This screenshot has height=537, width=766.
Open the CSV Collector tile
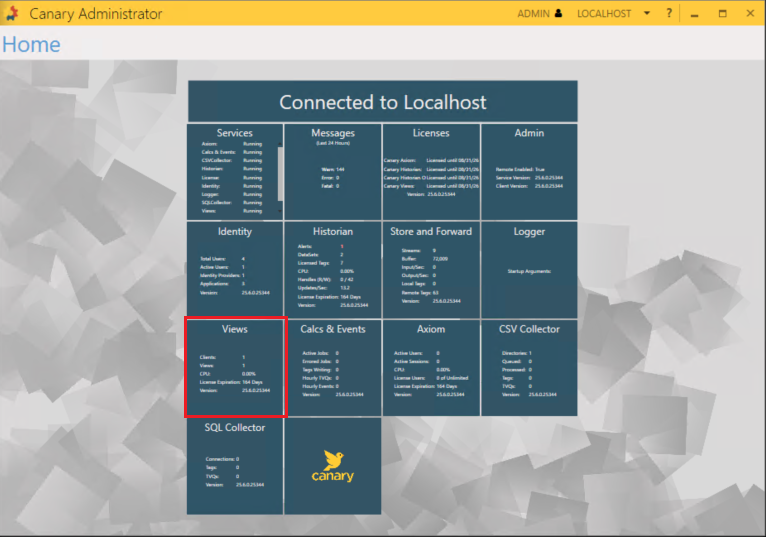(529, 367)
